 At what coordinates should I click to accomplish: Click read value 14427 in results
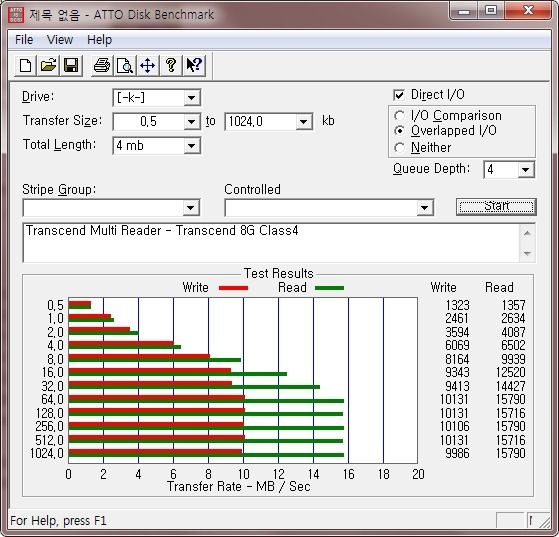(511, 386)
